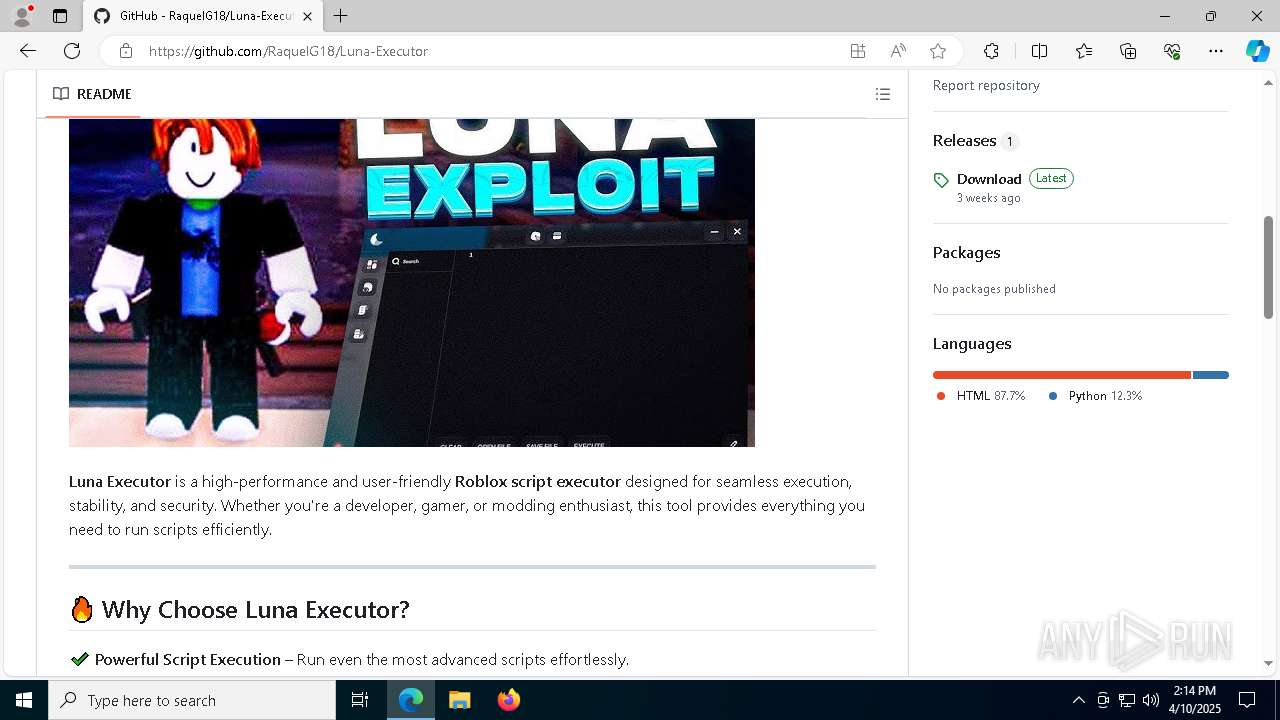Open Edge Settings and more menu
This screenshot has width=1280, height=720.
click(x=1216, y=51)
